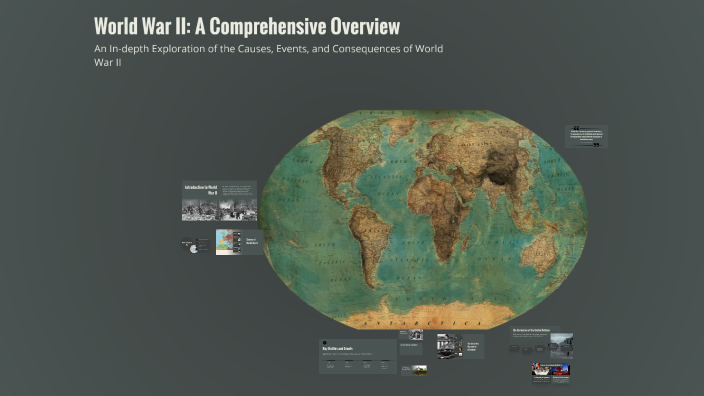Click the title 'World War II: A Comprehensive Overview'
704x396 pixels.
click(247, 26)
